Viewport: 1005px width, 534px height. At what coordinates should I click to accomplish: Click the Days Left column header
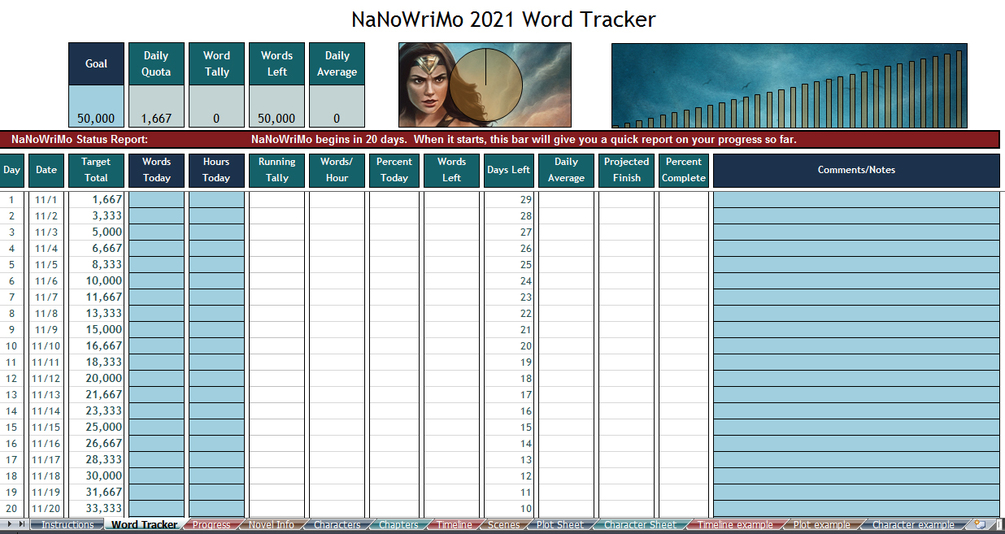(509, 170)
